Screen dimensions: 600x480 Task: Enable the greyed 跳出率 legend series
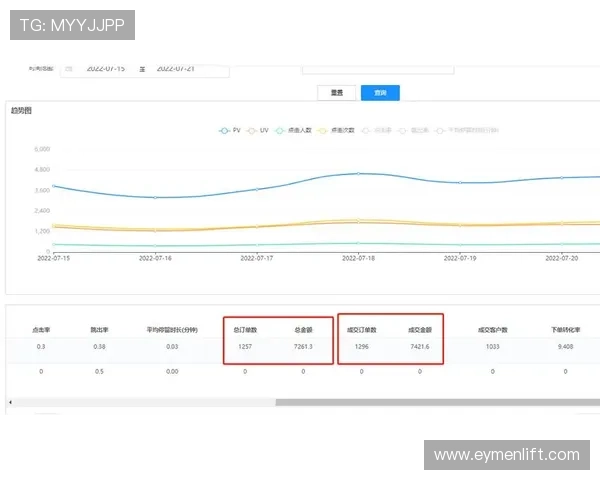pos(413,131)
